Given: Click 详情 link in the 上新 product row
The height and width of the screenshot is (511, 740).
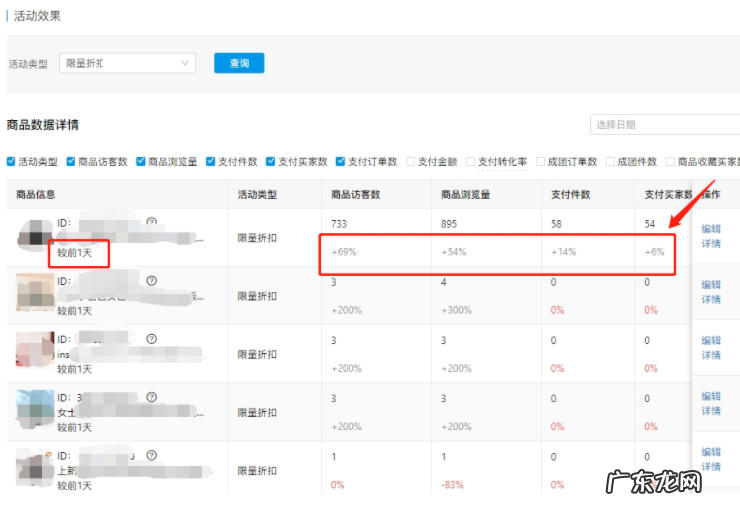Looking at the screenshot, I should point(711,467).
